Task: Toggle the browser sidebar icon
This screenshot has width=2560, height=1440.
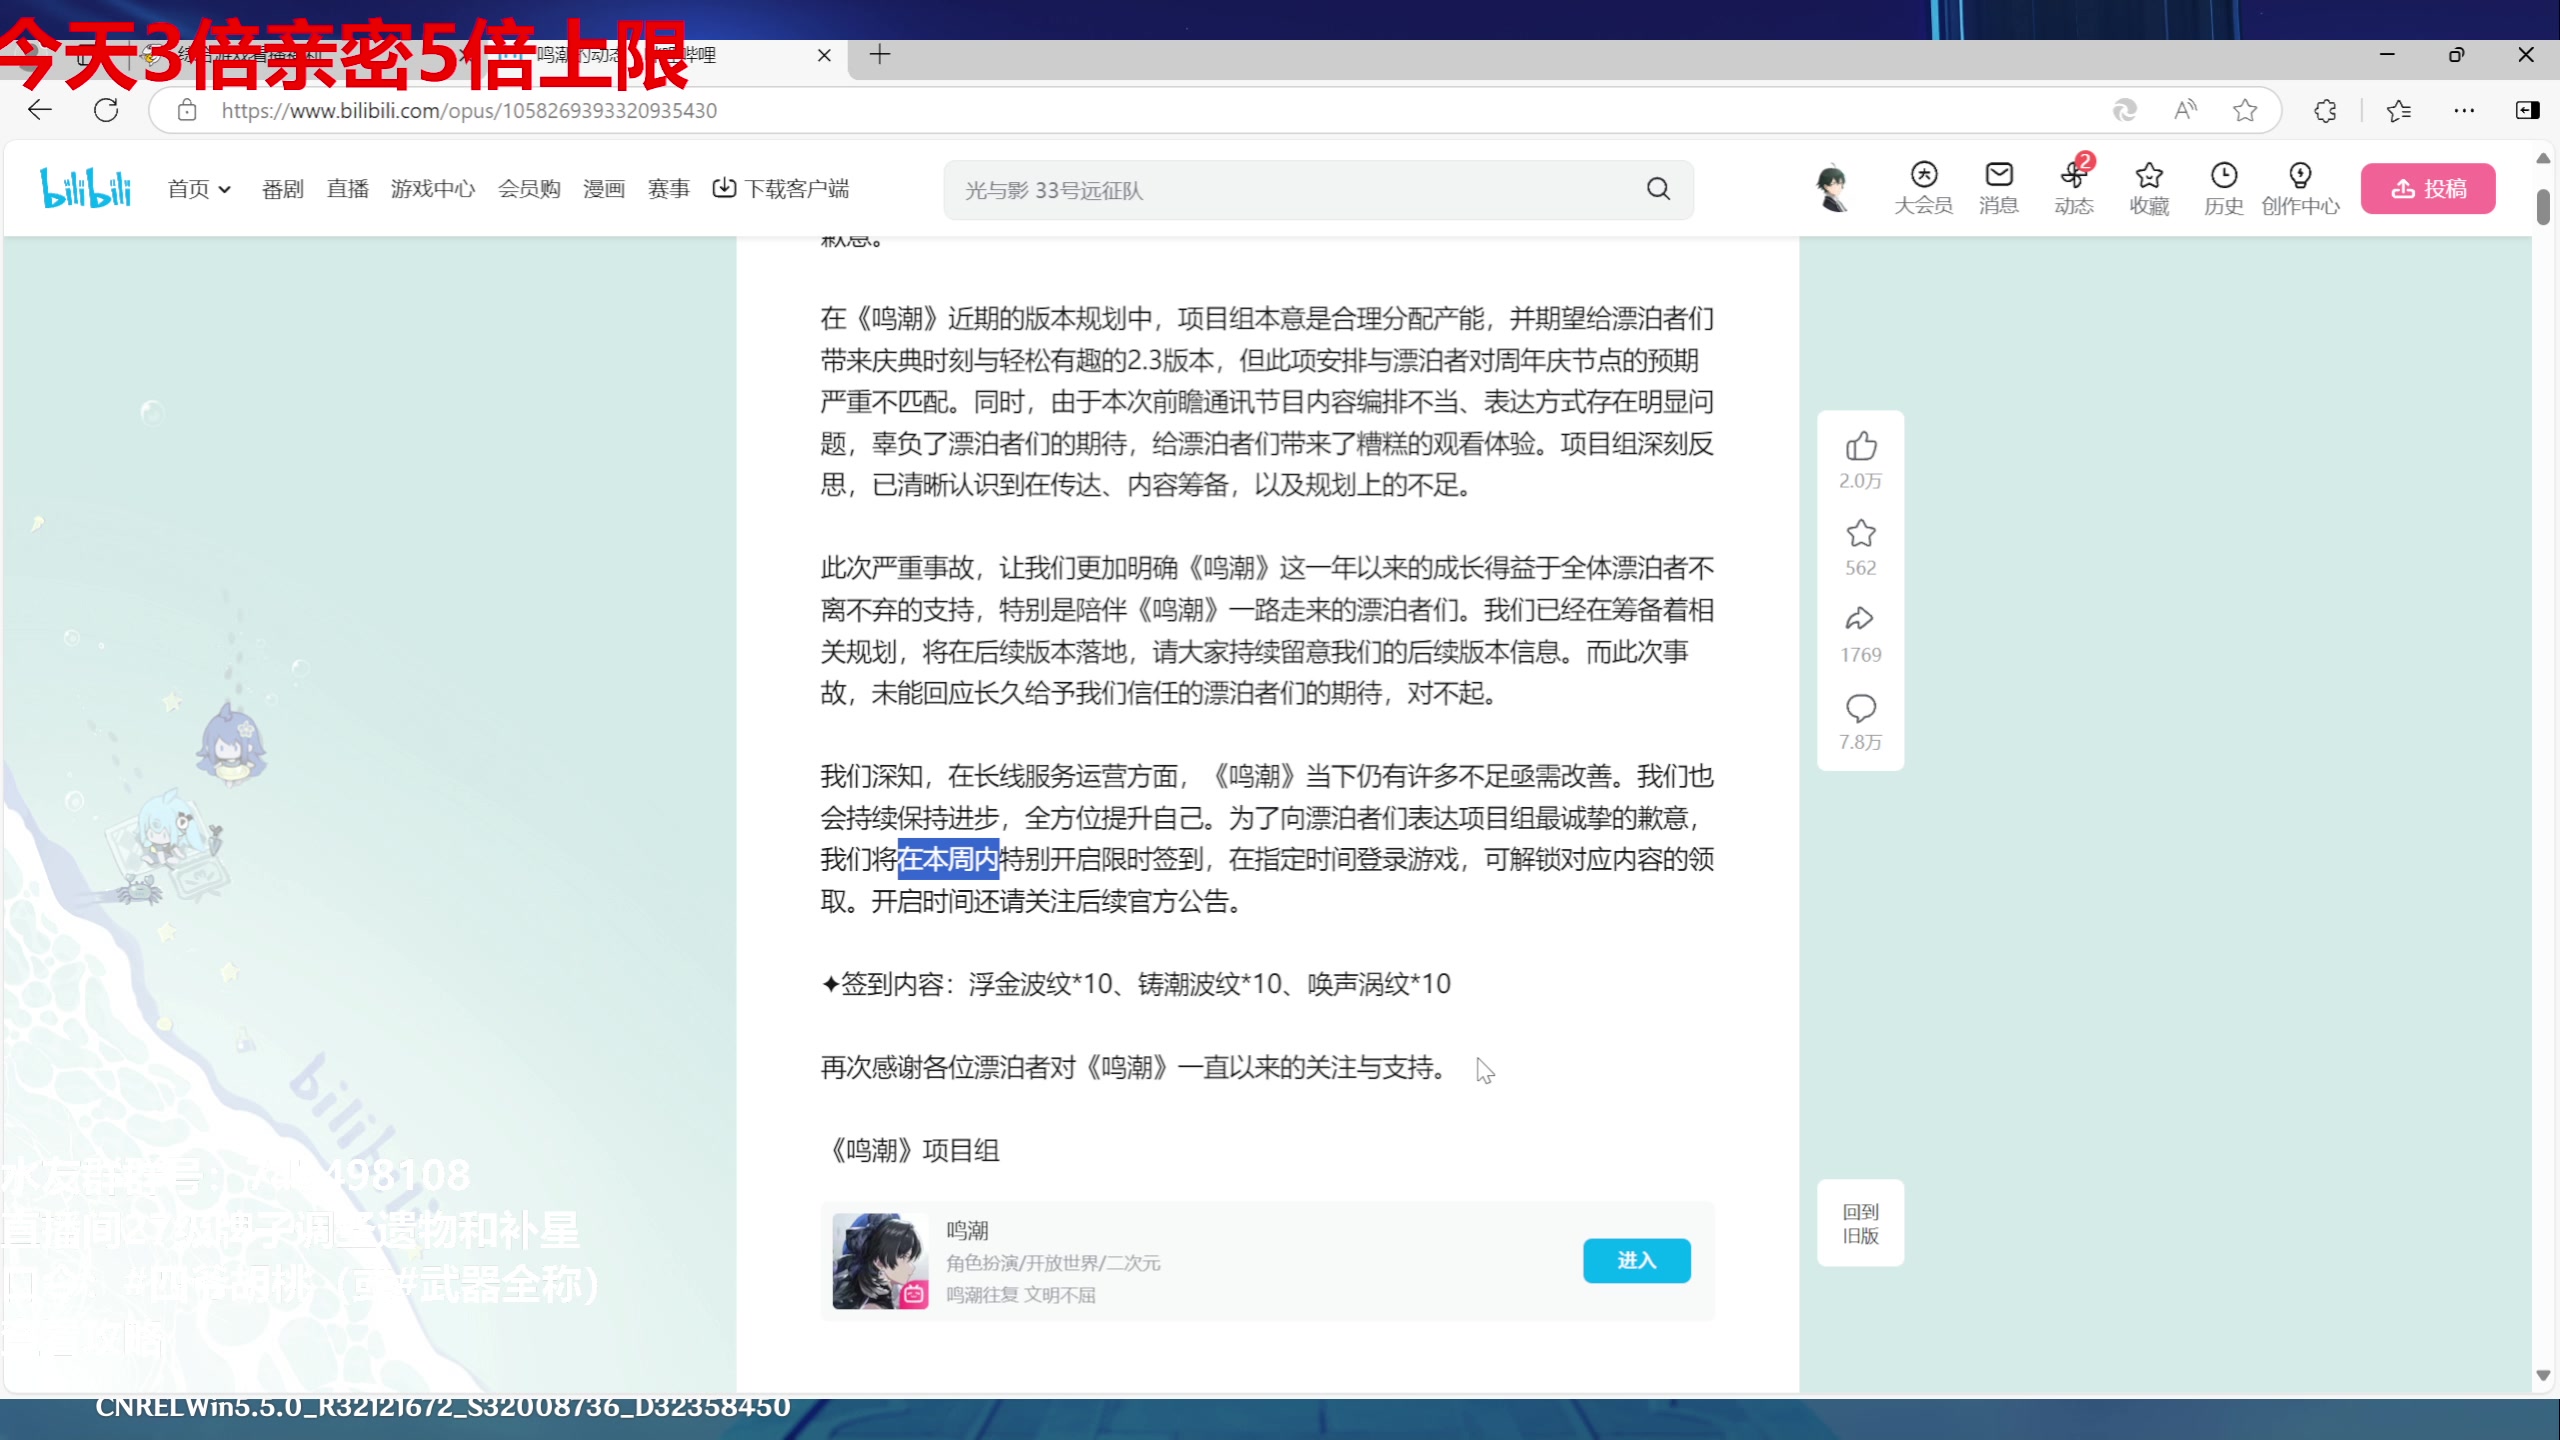Action: [2527, 110]
